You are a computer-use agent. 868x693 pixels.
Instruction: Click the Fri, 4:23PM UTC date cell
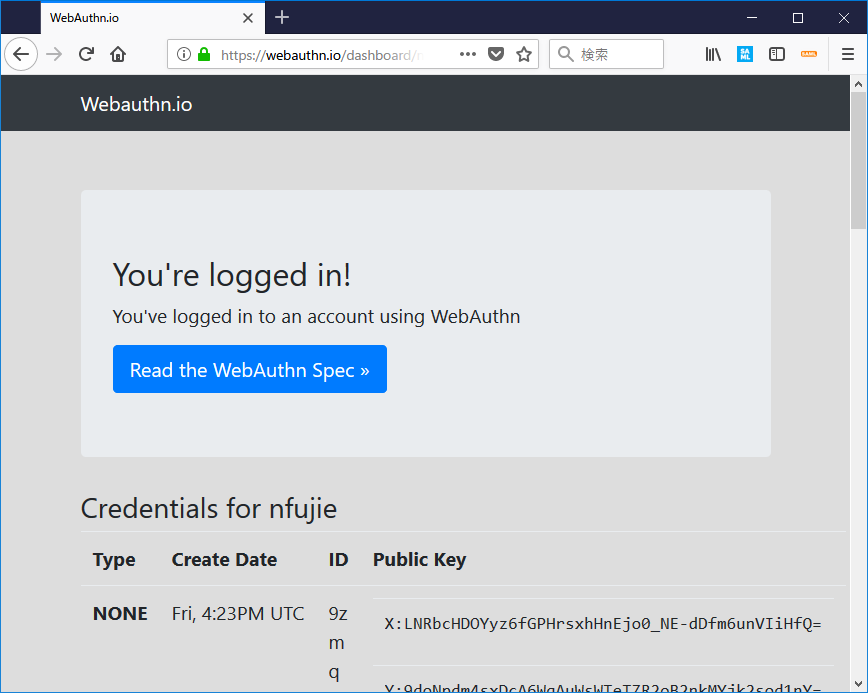(238, 613)
